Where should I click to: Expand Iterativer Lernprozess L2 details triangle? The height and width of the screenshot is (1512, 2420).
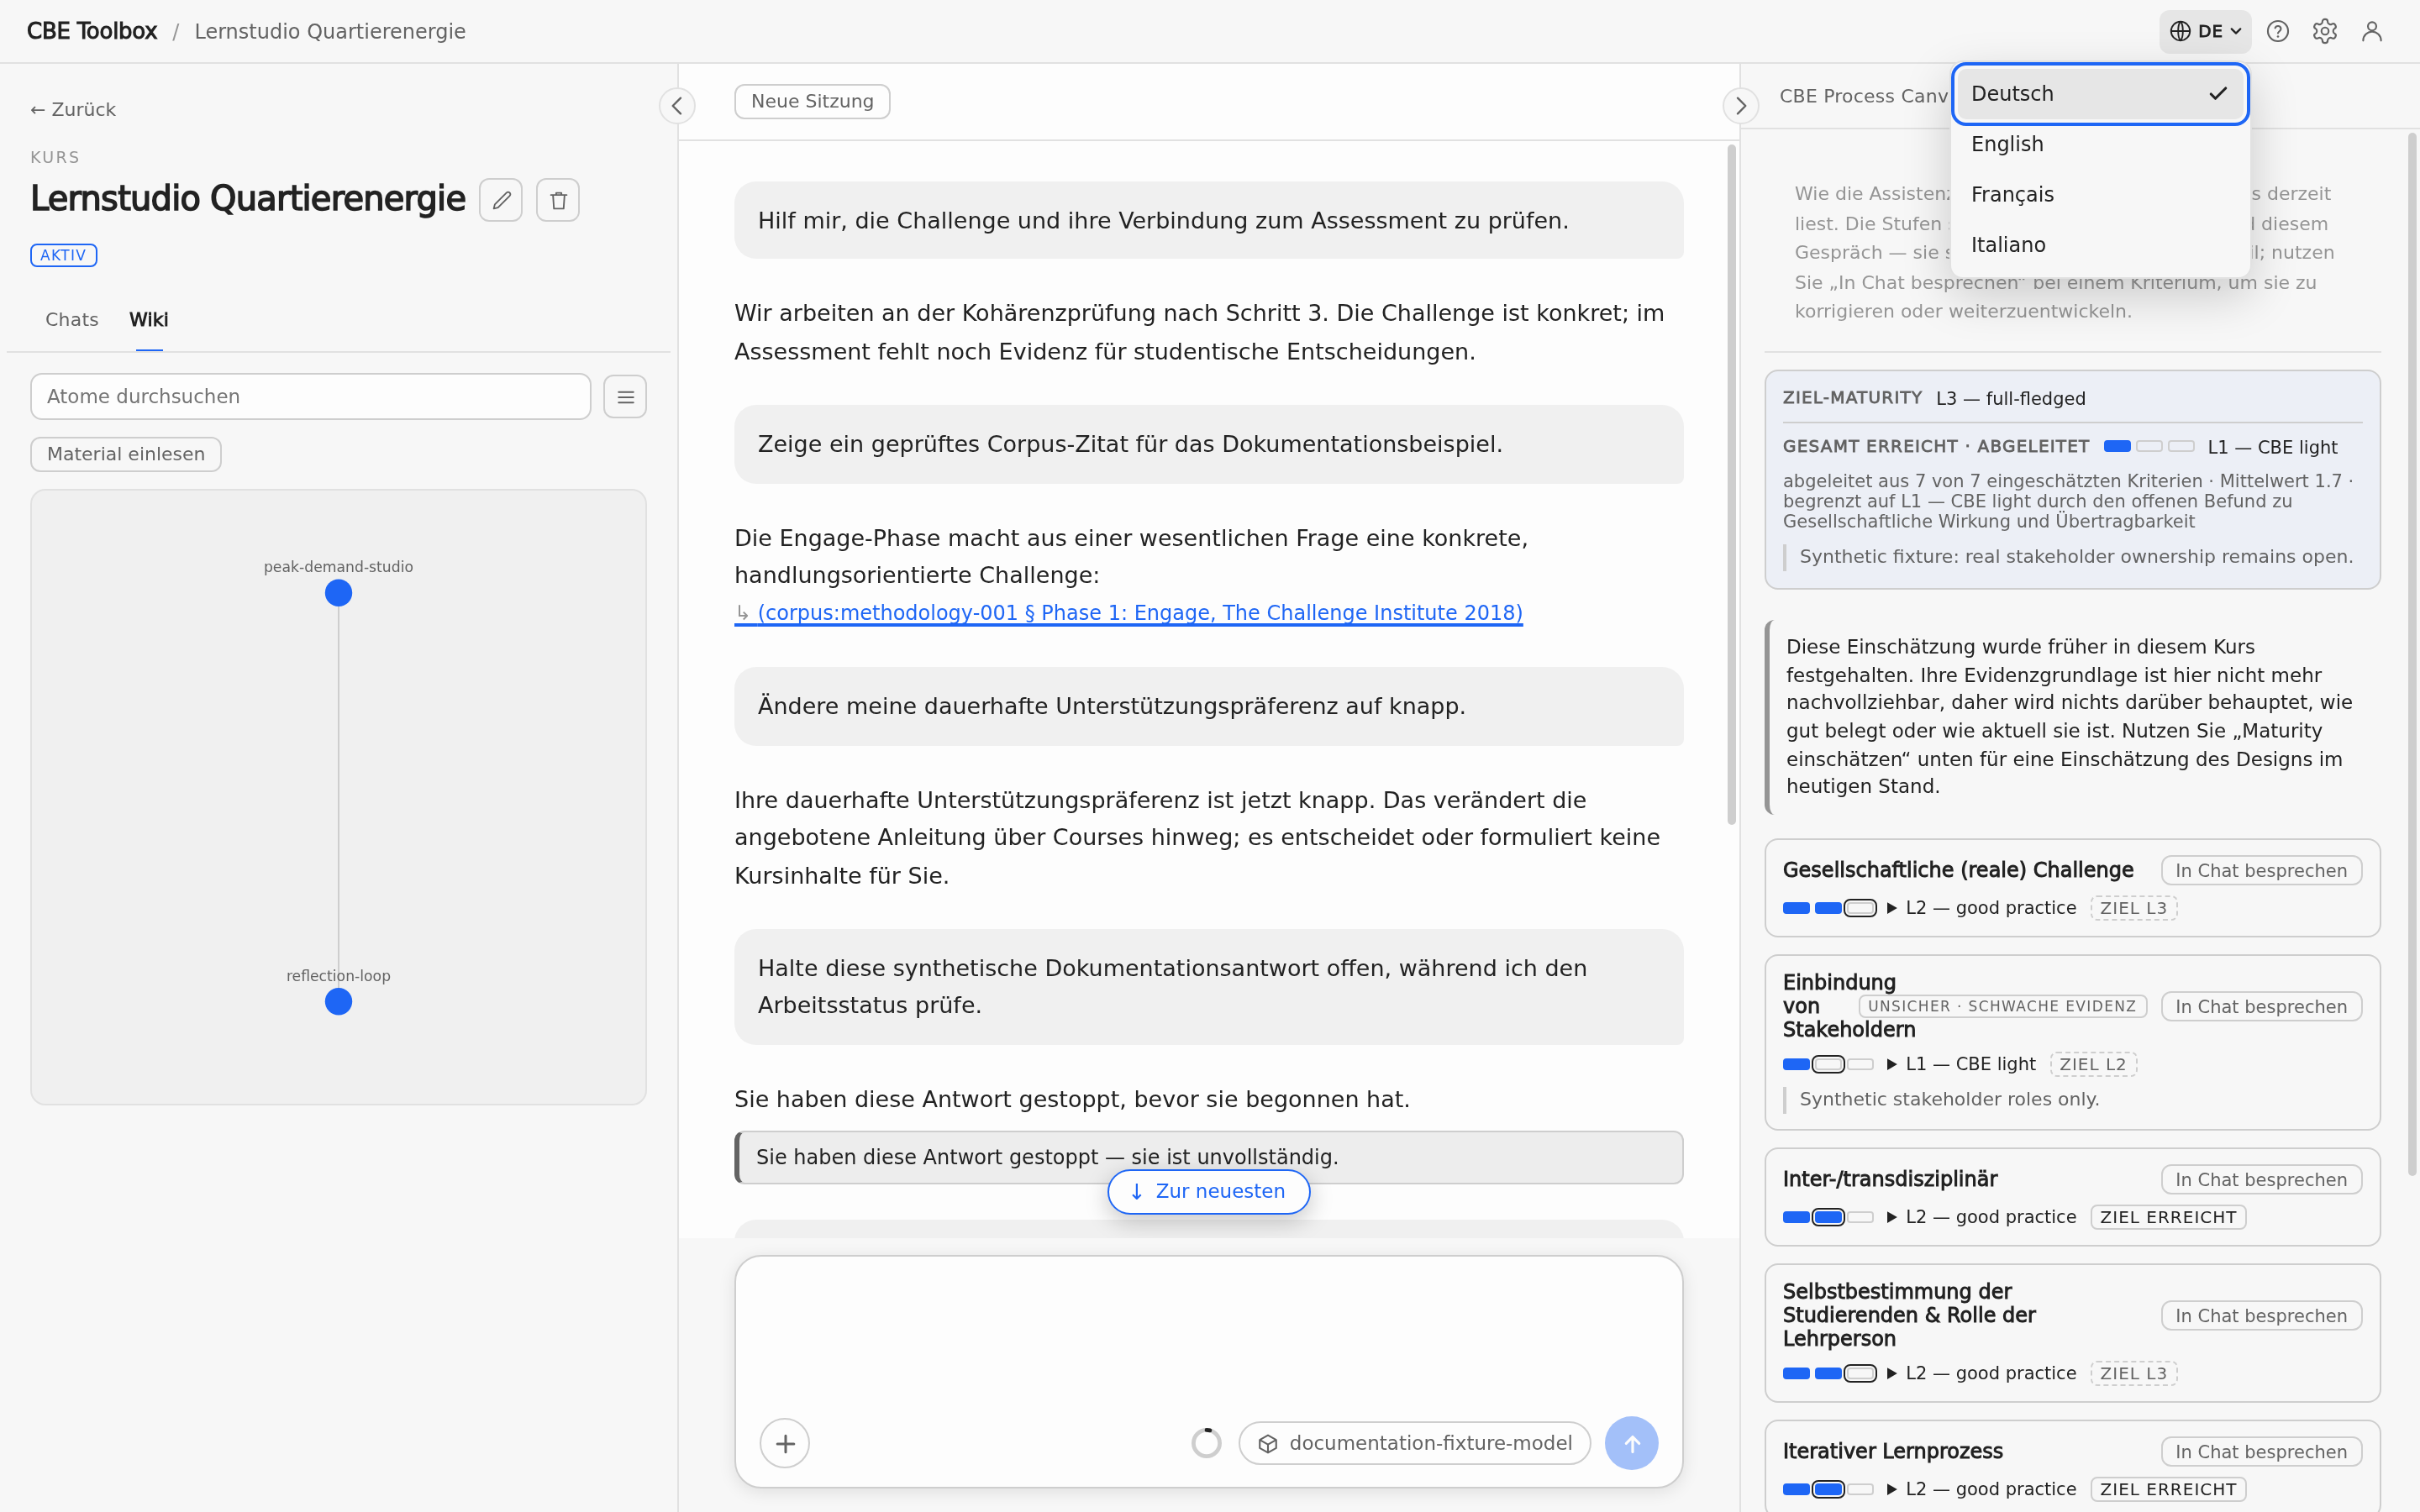tap(1891, 1489)
